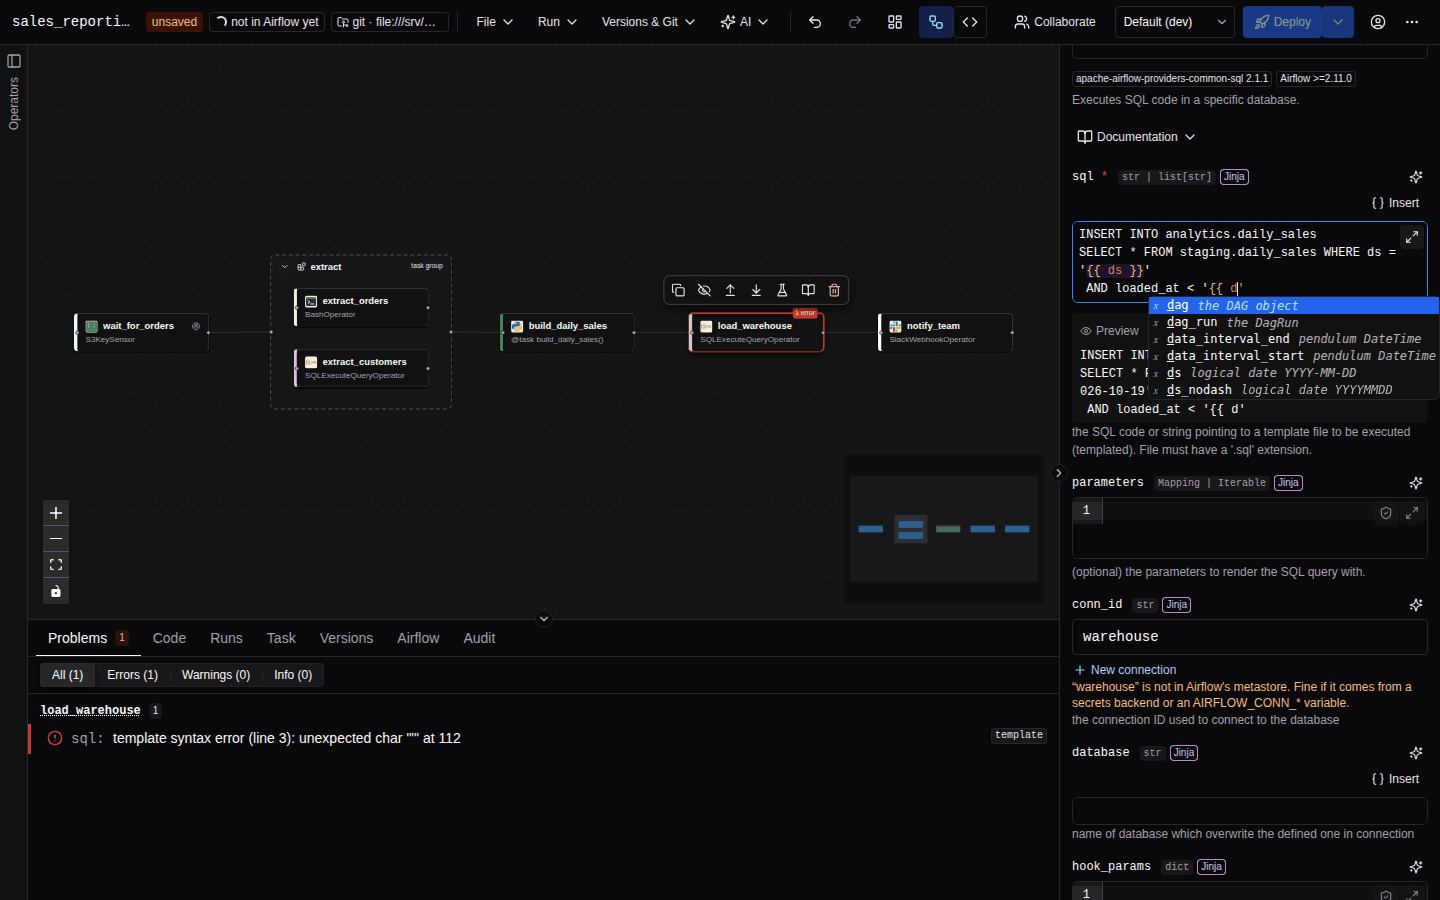Test the task with the flask icon
The image size is (1440, 900).
(x=782, y=290)
